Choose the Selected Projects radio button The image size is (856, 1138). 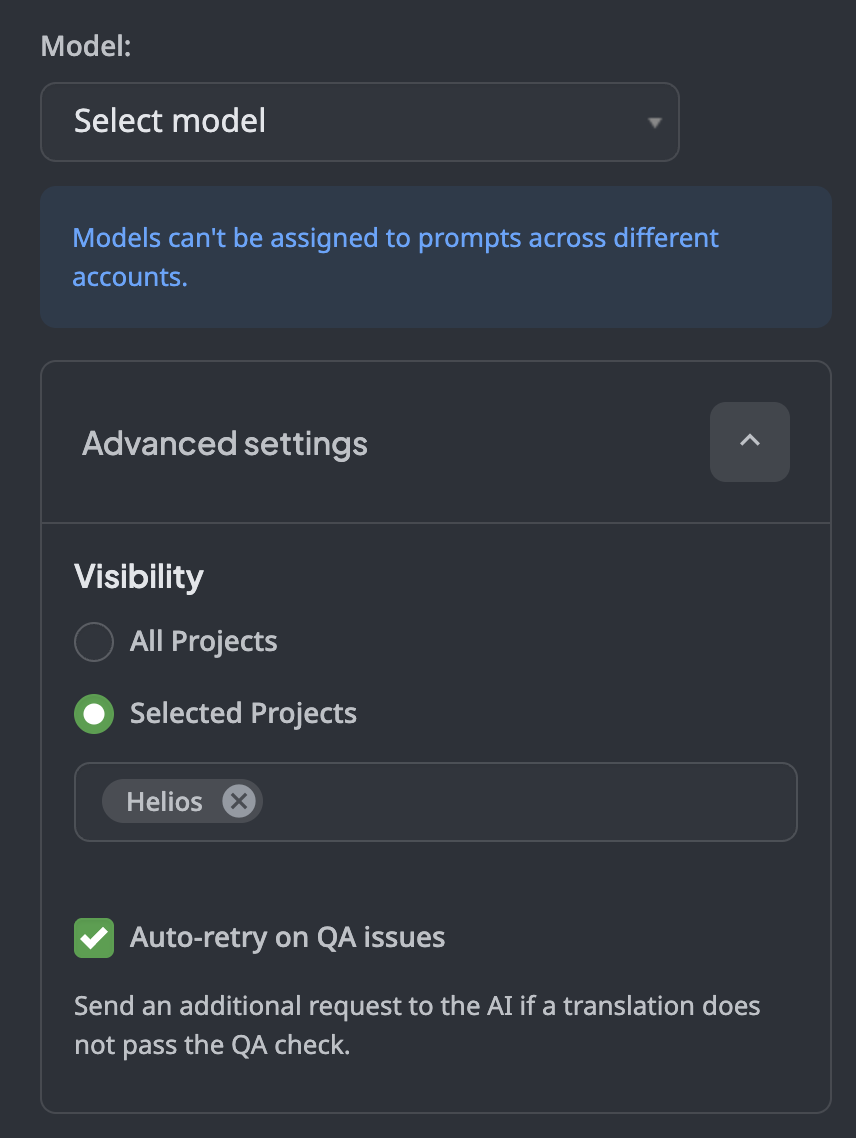[x=94, y=714]
